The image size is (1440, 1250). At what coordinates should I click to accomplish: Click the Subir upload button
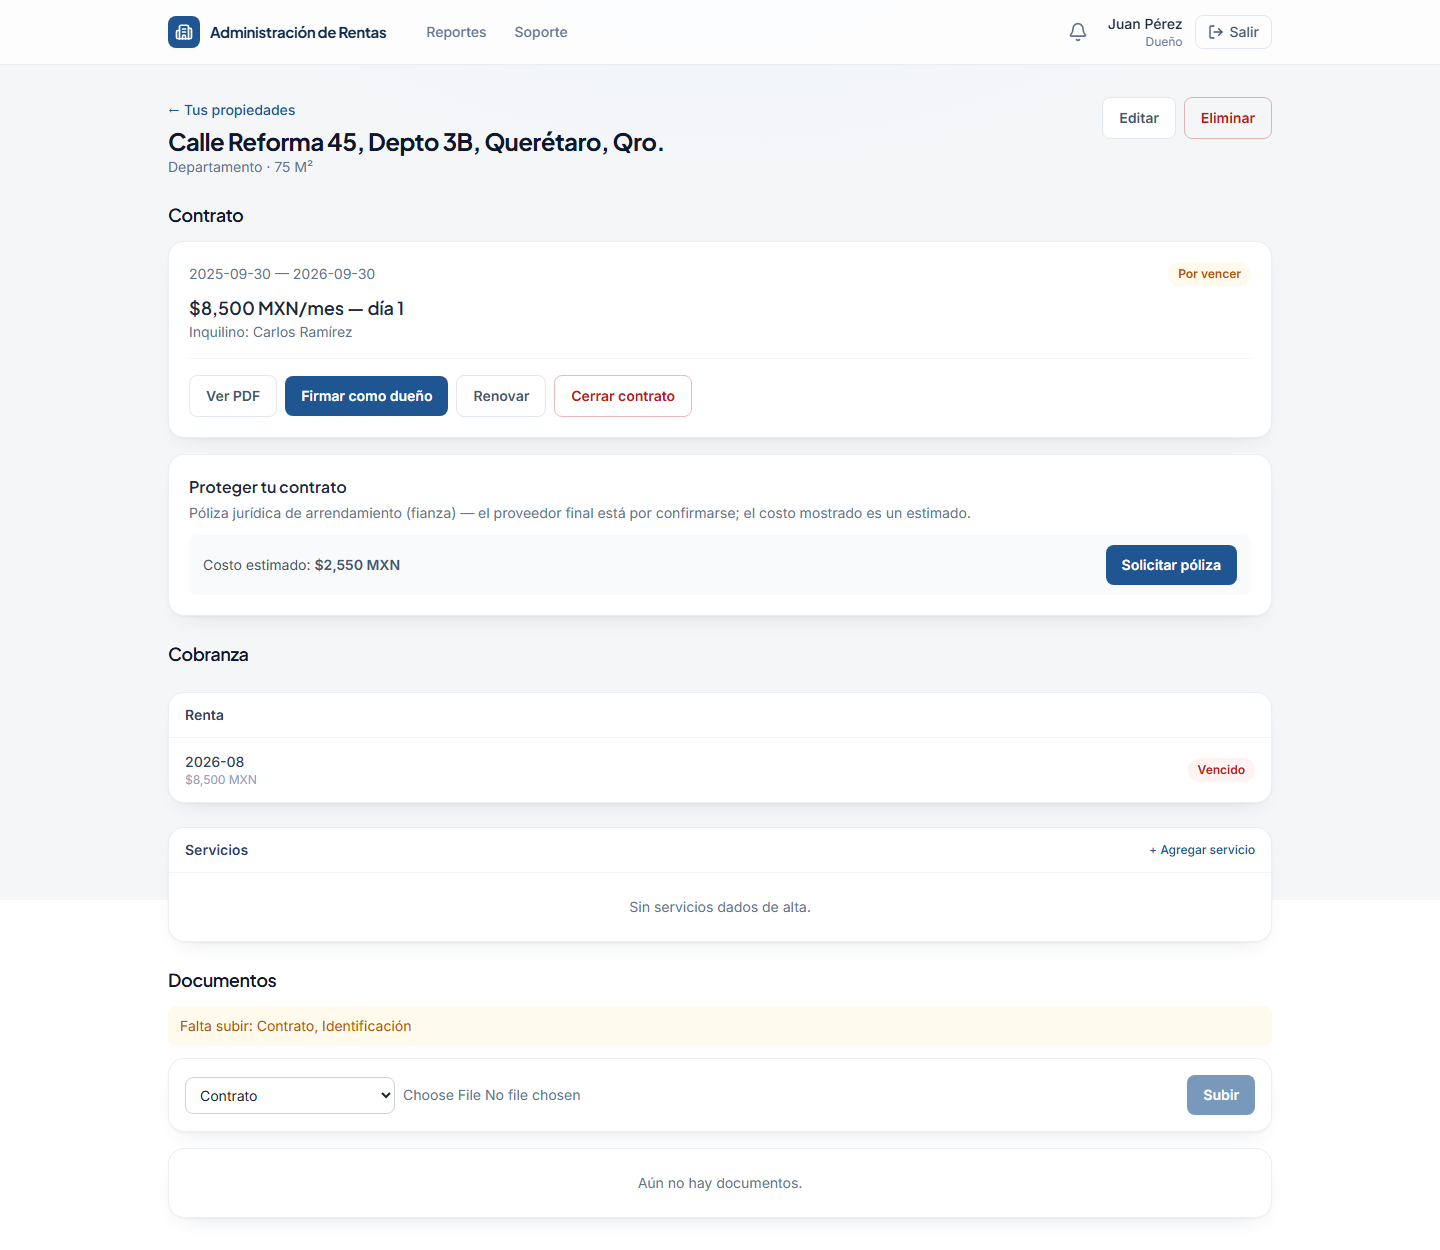pos(1221,1095)
